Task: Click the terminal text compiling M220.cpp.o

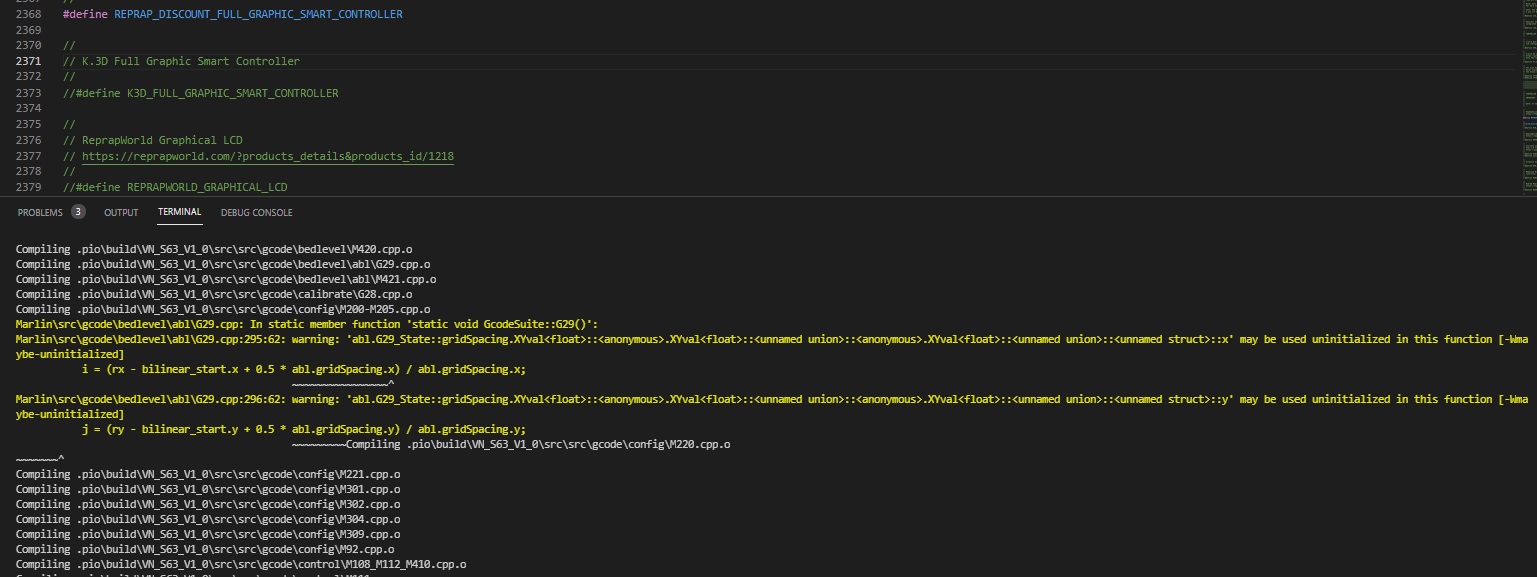Action: [537, 444]
